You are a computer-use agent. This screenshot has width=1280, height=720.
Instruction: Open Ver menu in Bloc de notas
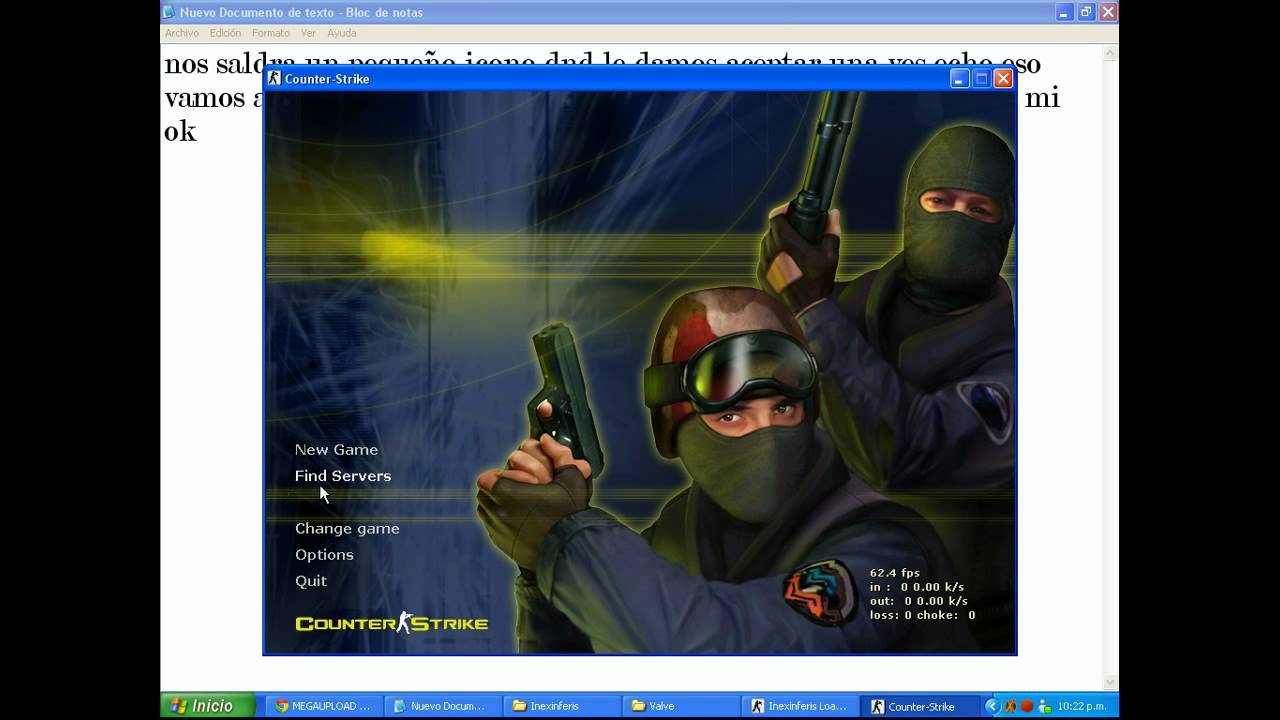click(308, 33)
